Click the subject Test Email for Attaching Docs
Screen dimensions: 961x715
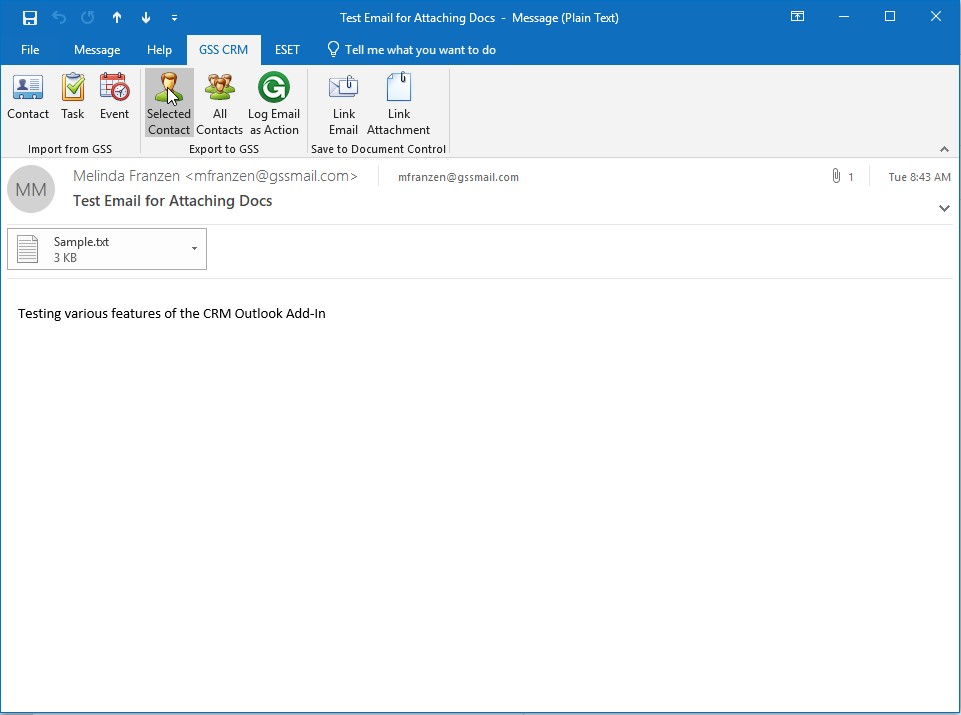172,201
